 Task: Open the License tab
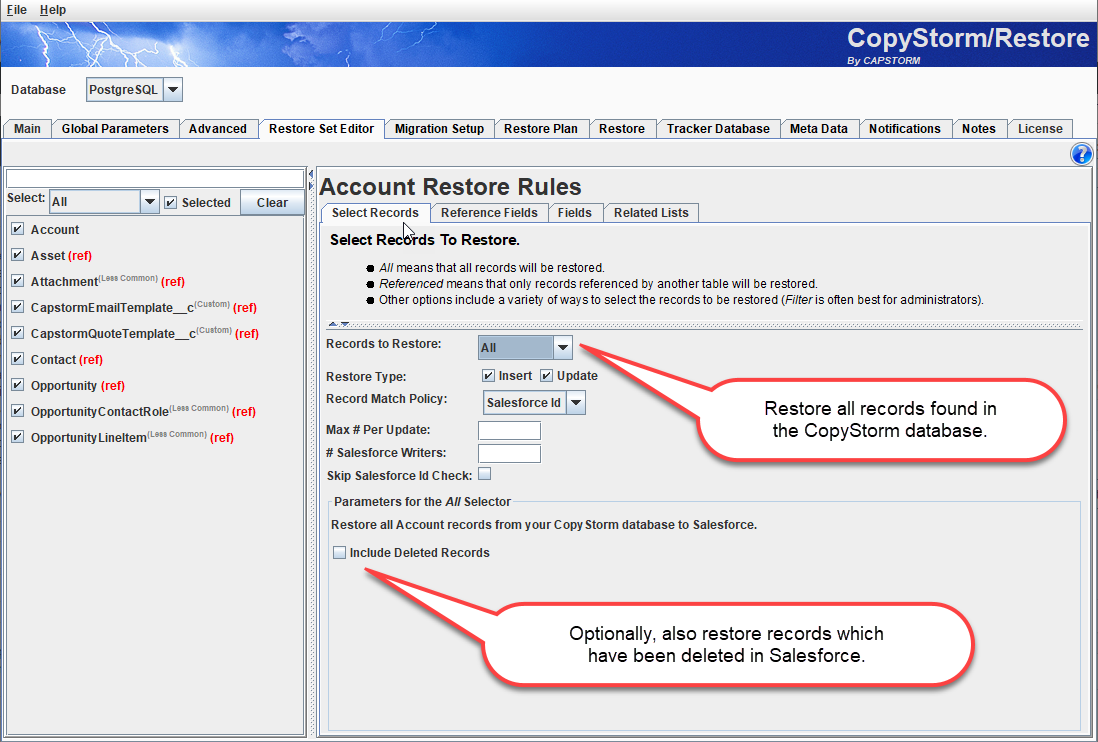point(1040,129)
